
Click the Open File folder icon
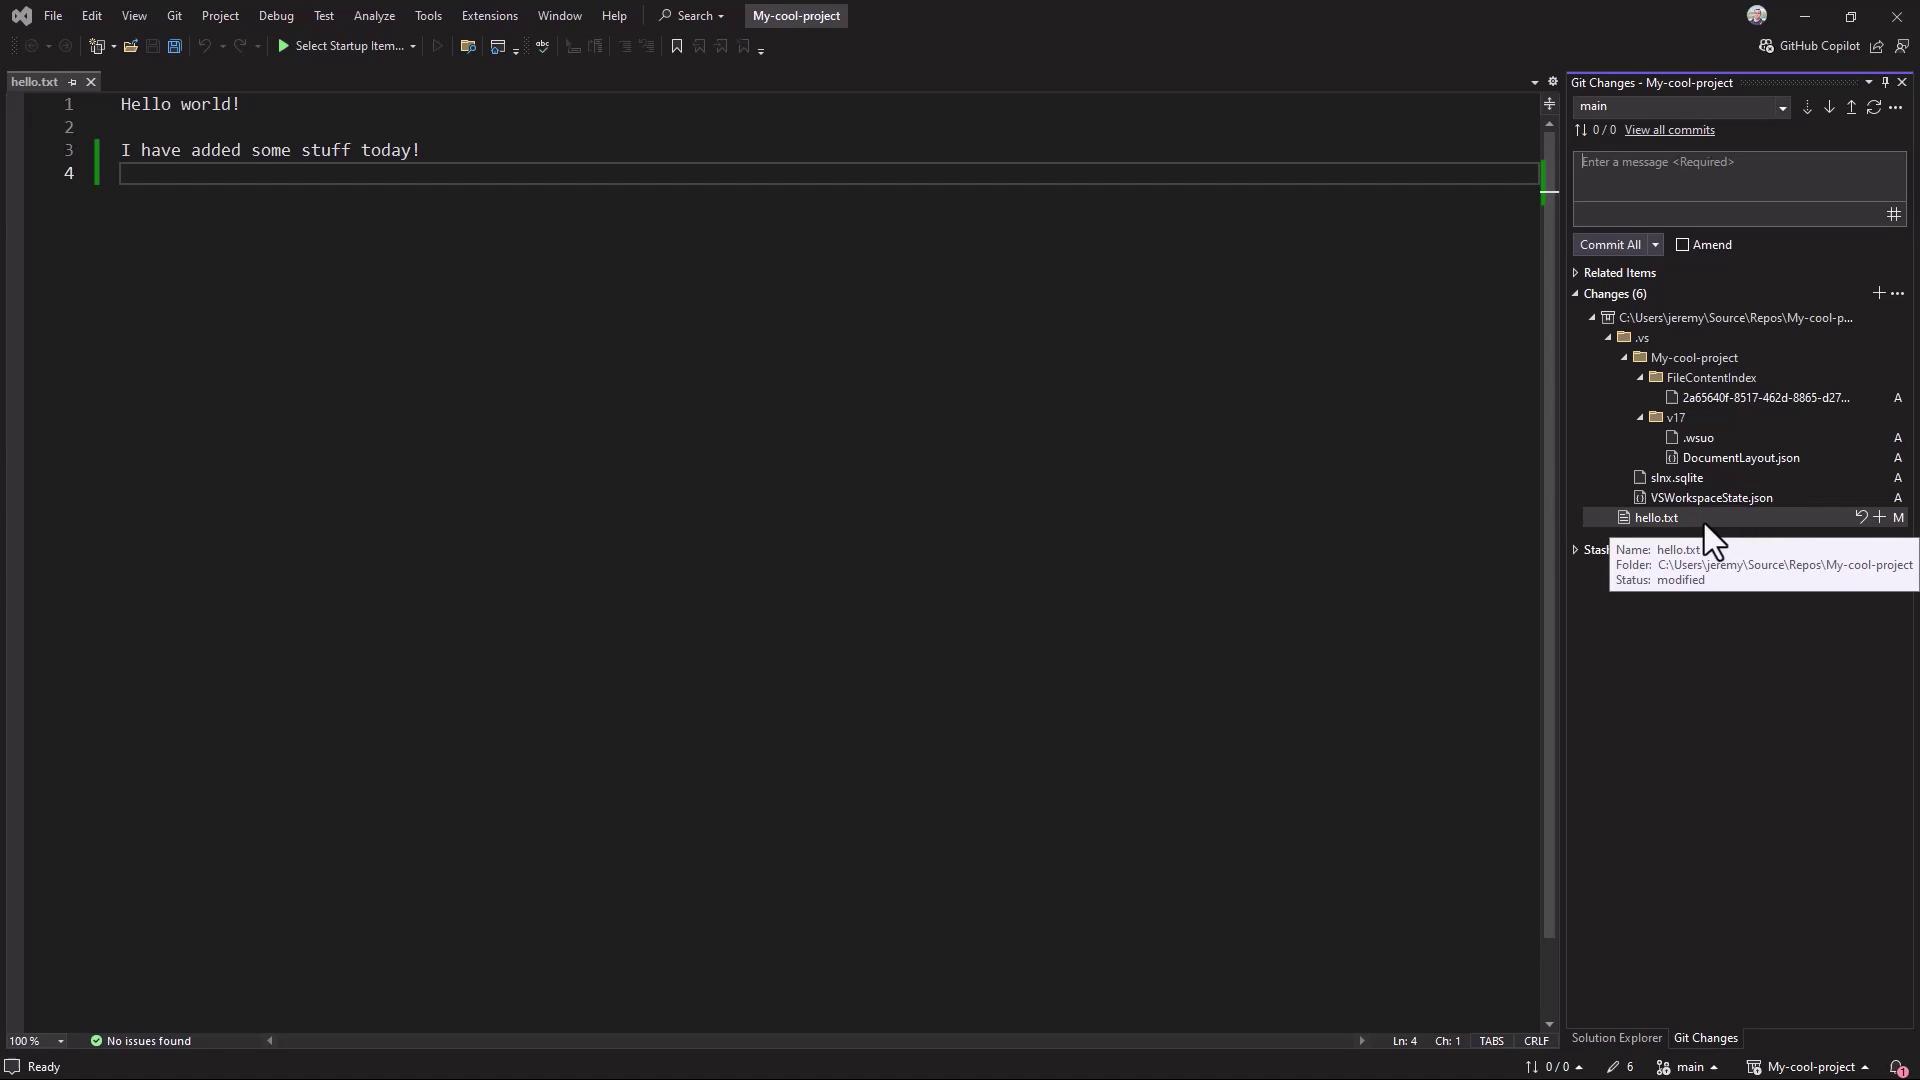pos(130,46)
